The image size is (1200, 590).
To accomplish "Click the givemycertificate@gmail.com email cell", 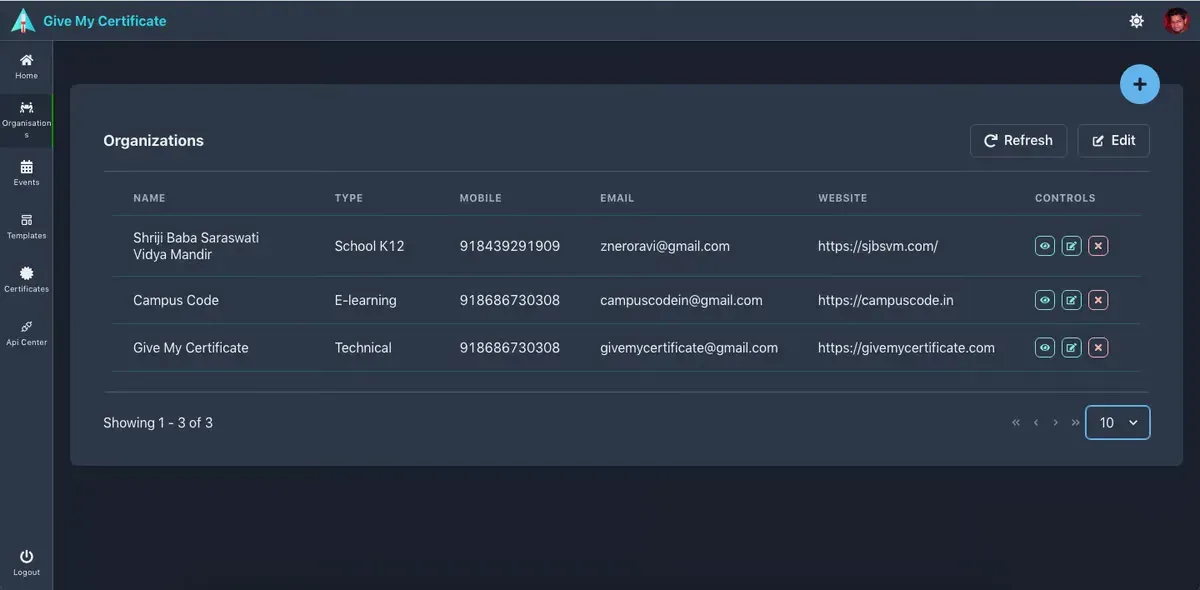I will (689, 348).
